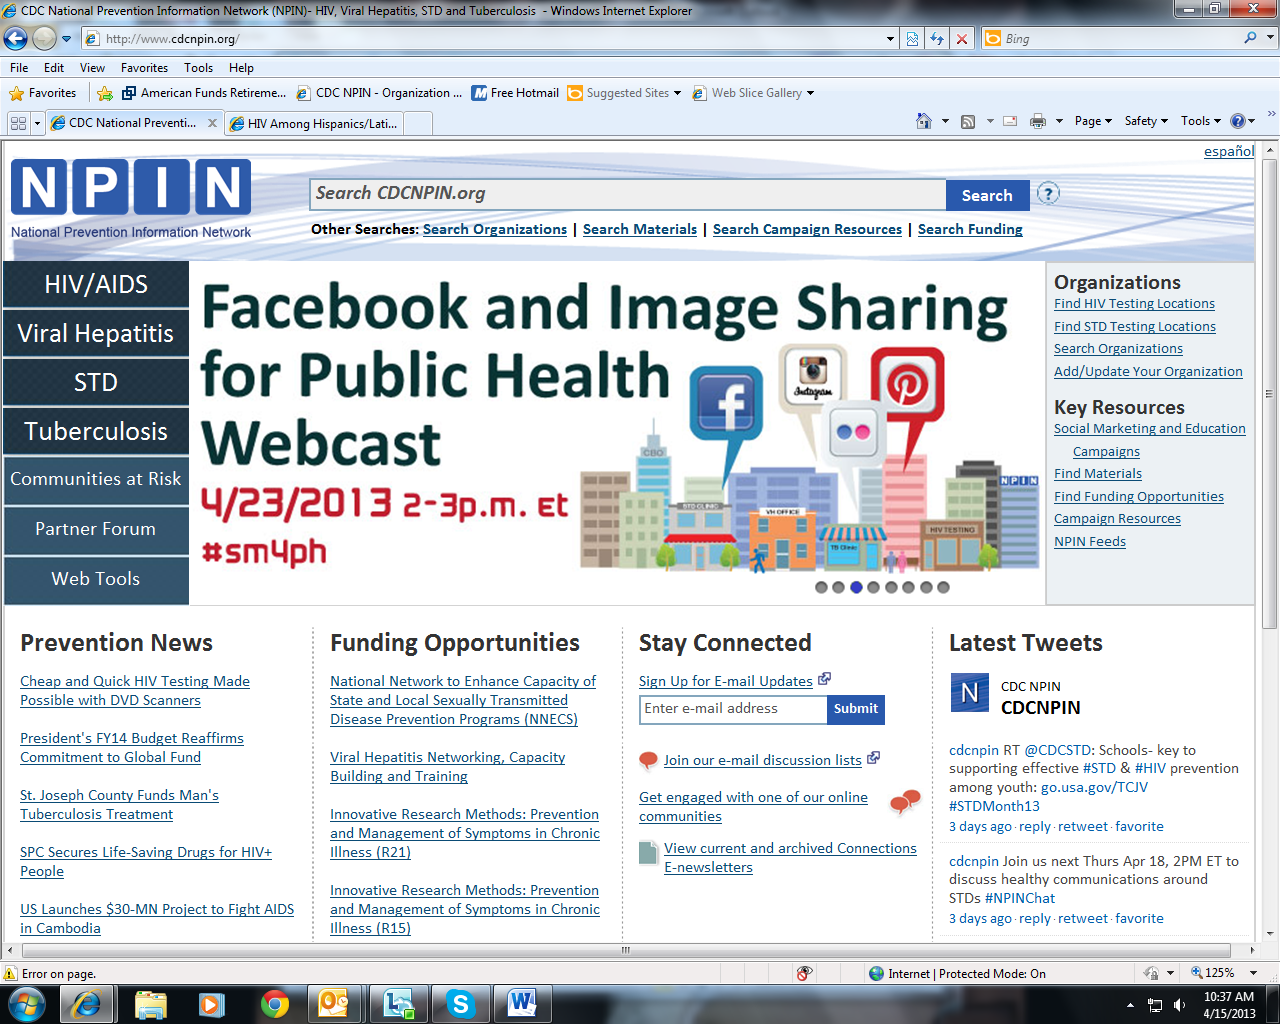
Task: Click the Read Mail icon in command bar
Action: point(1010,121)
